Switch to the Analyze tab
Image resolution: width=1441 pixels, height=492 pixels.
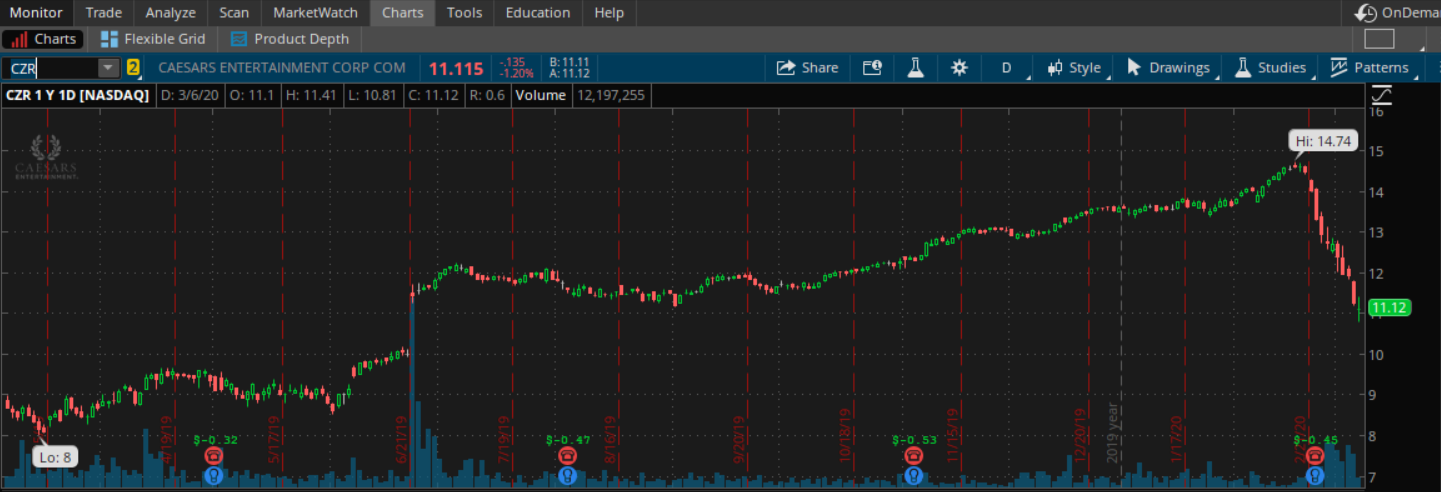(170, 13)
